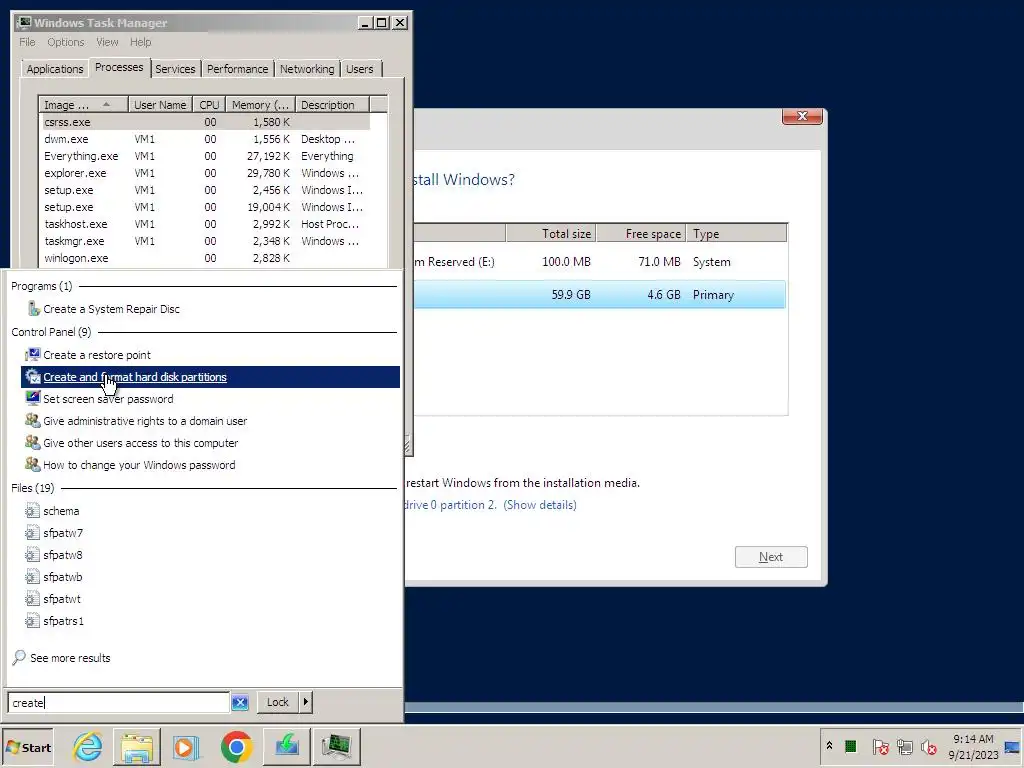The image size is (1024, 768).
Task: Select the 59.9 GB Primary partition row
Action: (x=600, y=295)
